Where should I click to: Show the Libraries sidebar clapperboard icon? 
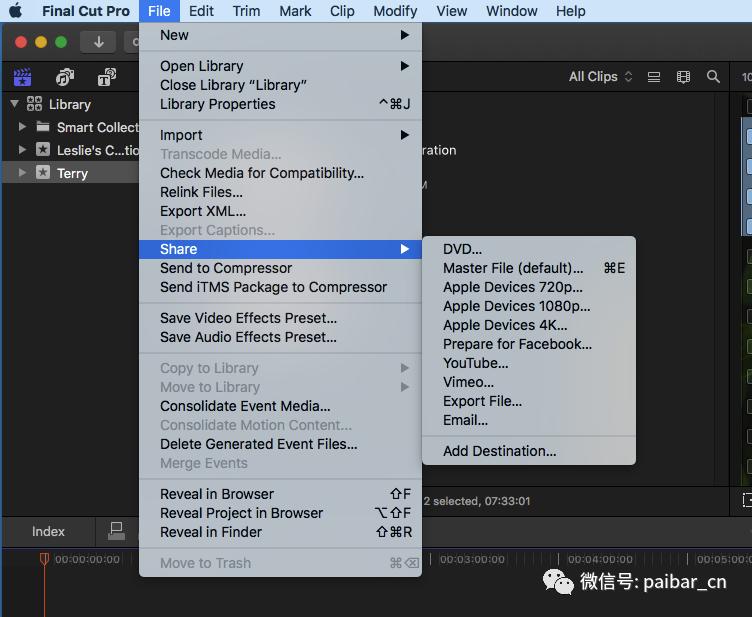(22, 77)
